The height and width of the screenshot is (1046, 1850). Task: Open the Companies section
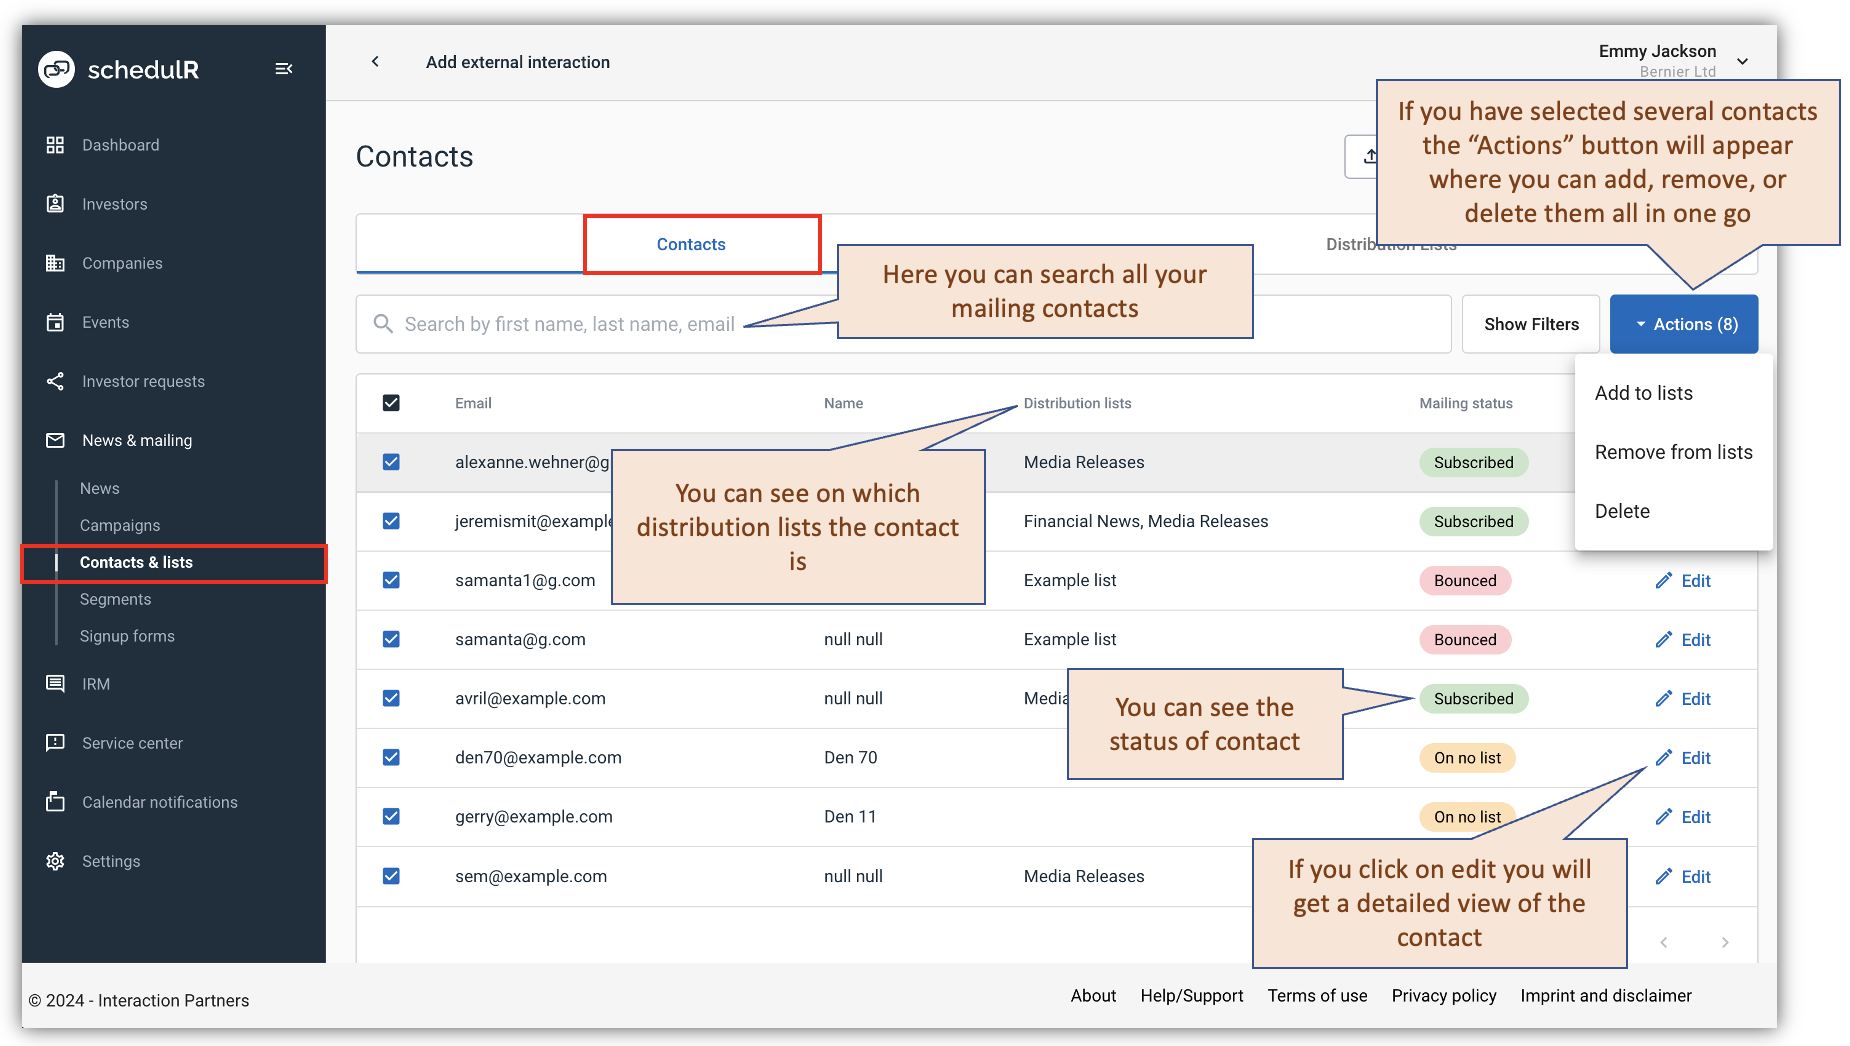[121, 263]
